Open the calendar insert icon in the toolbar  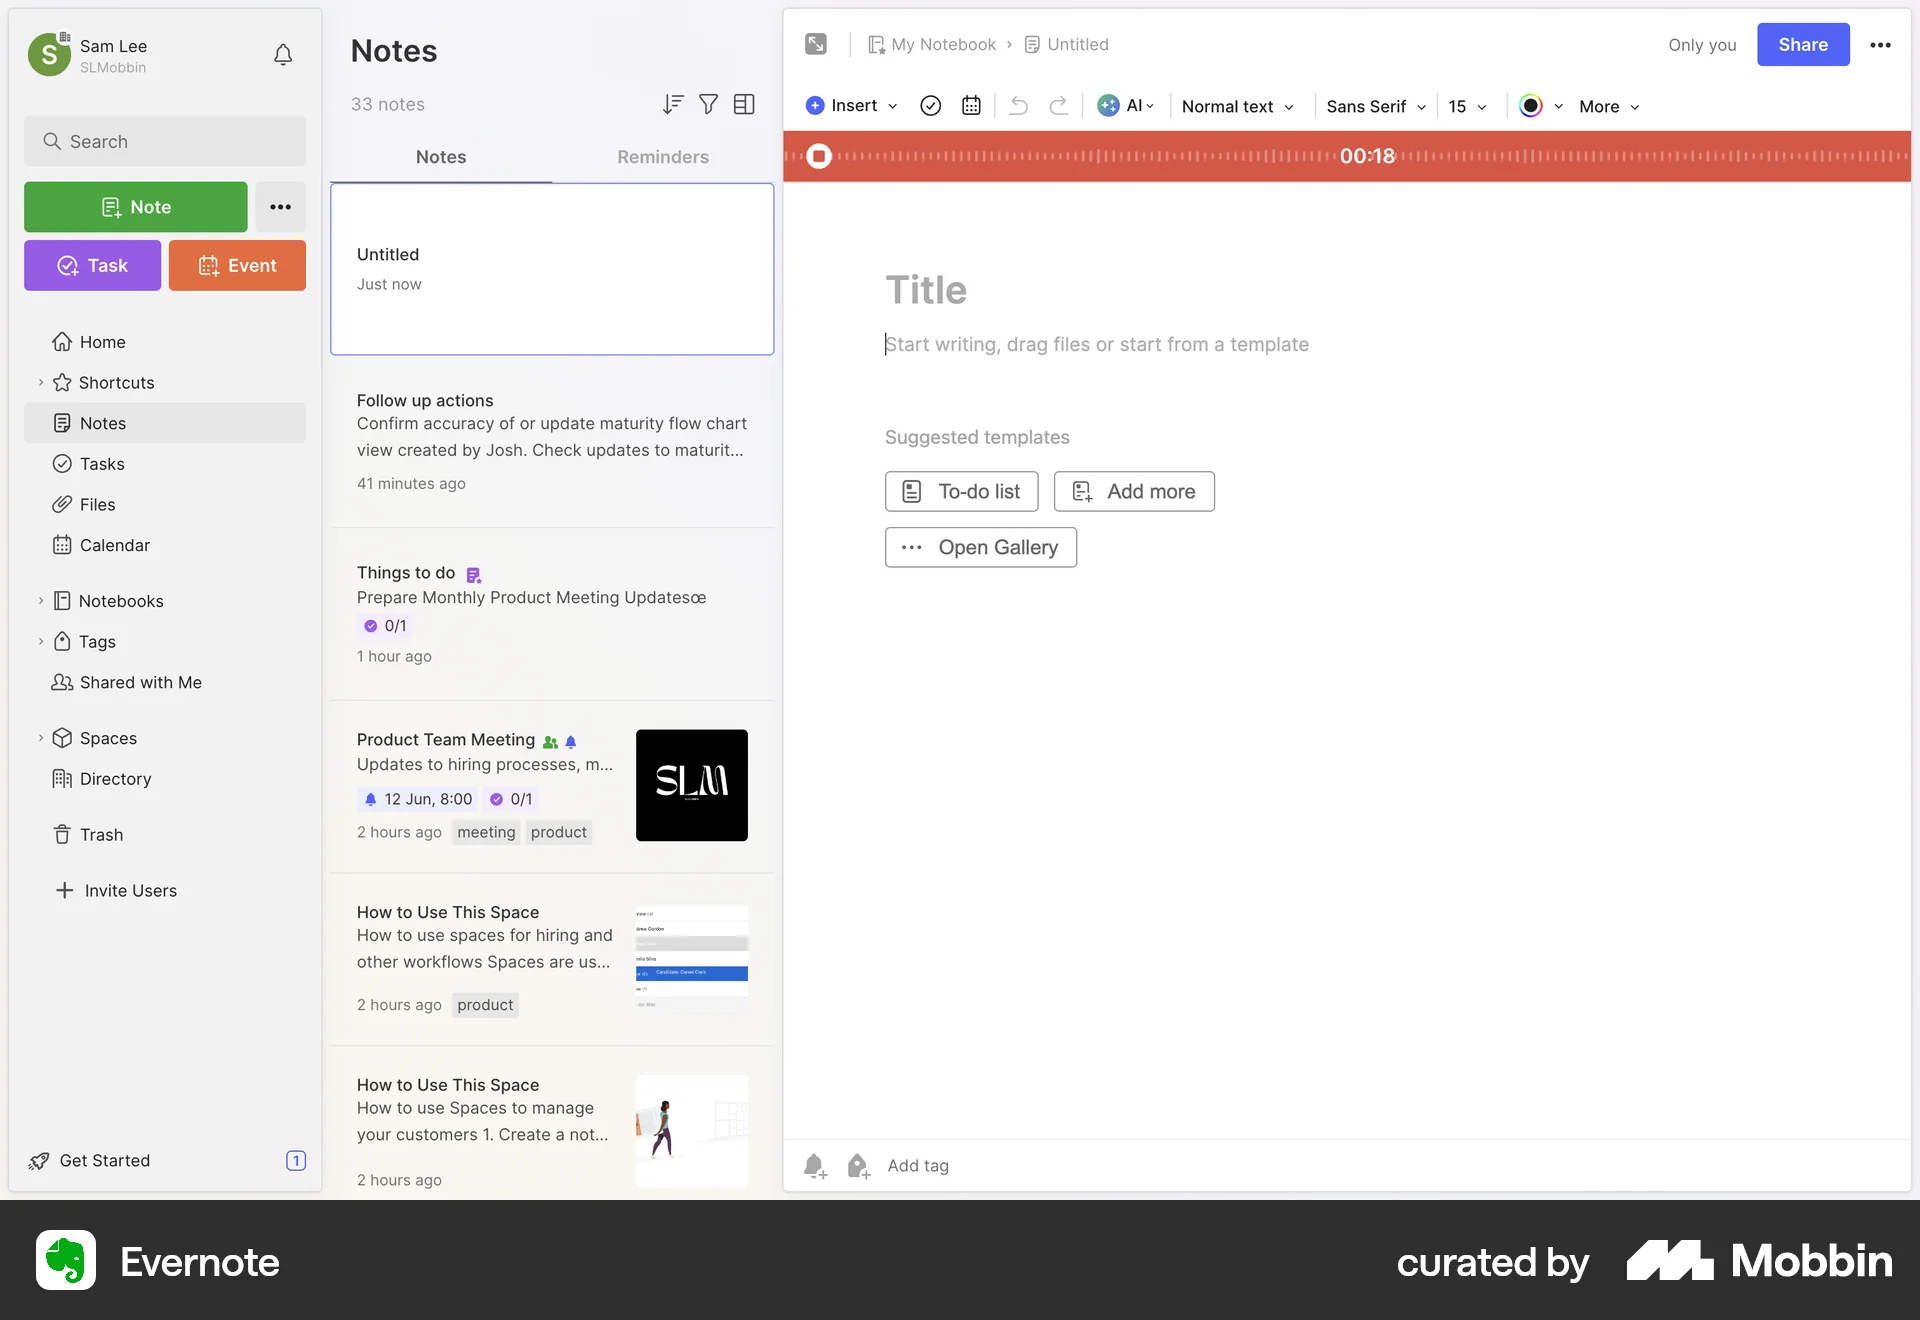point(971,106)
